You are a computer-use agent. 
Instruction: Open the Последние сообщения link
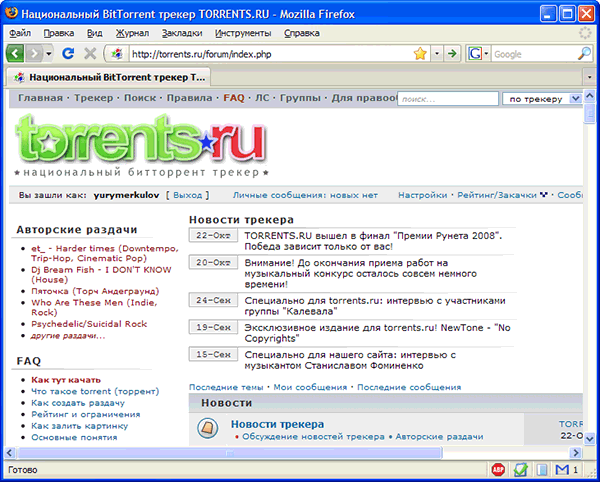[409, 387]
